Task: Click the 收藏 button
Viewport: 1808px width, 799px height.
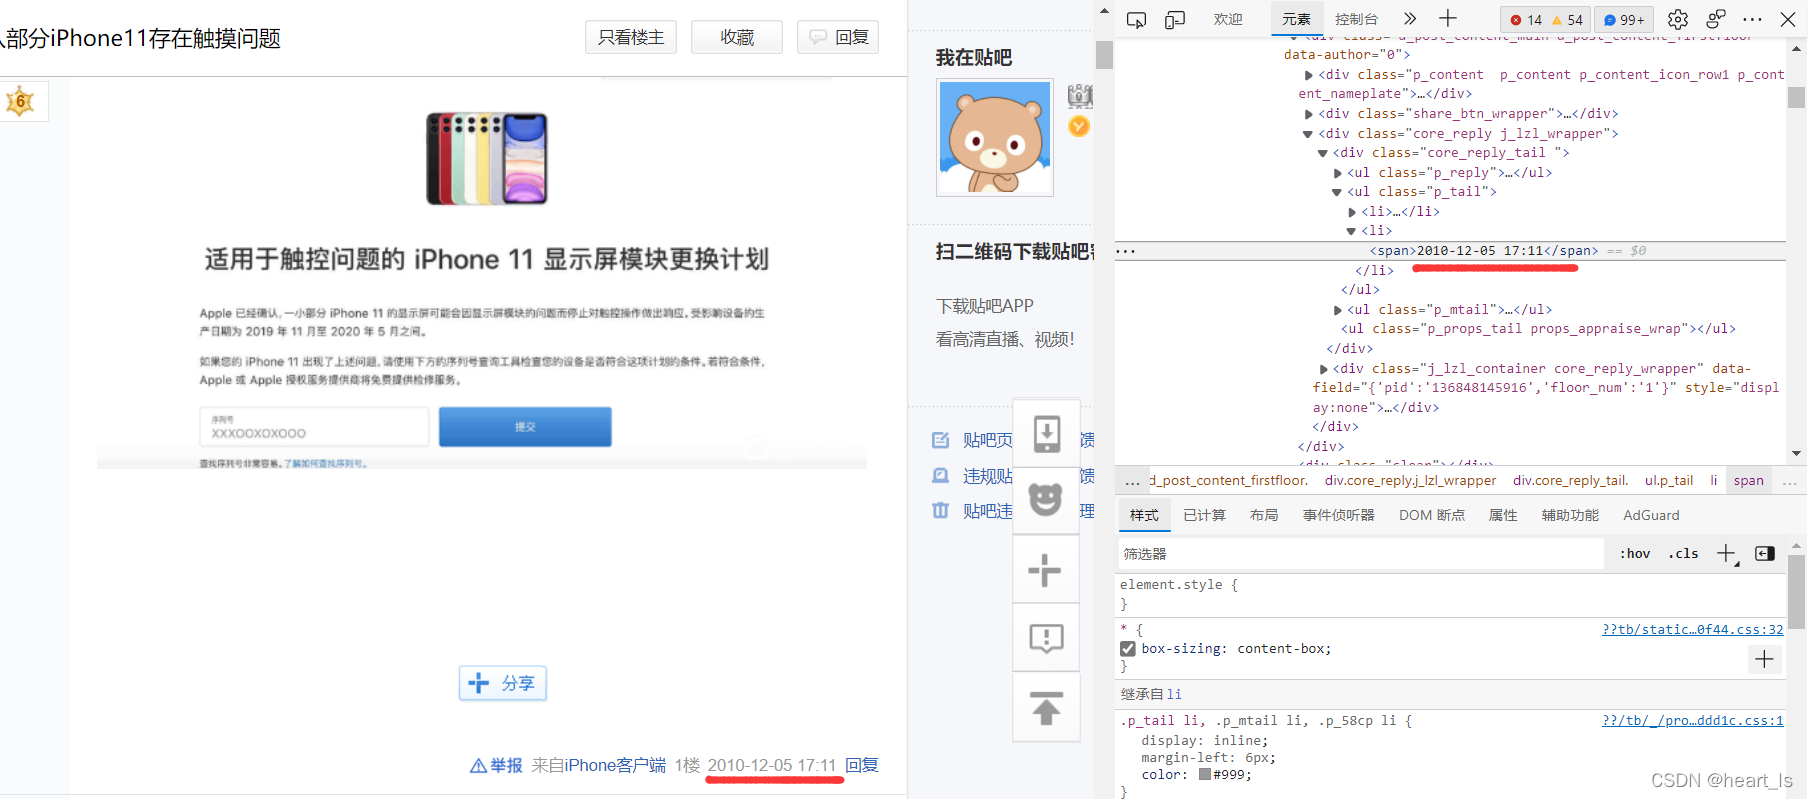Action: [x=737, y=37]
